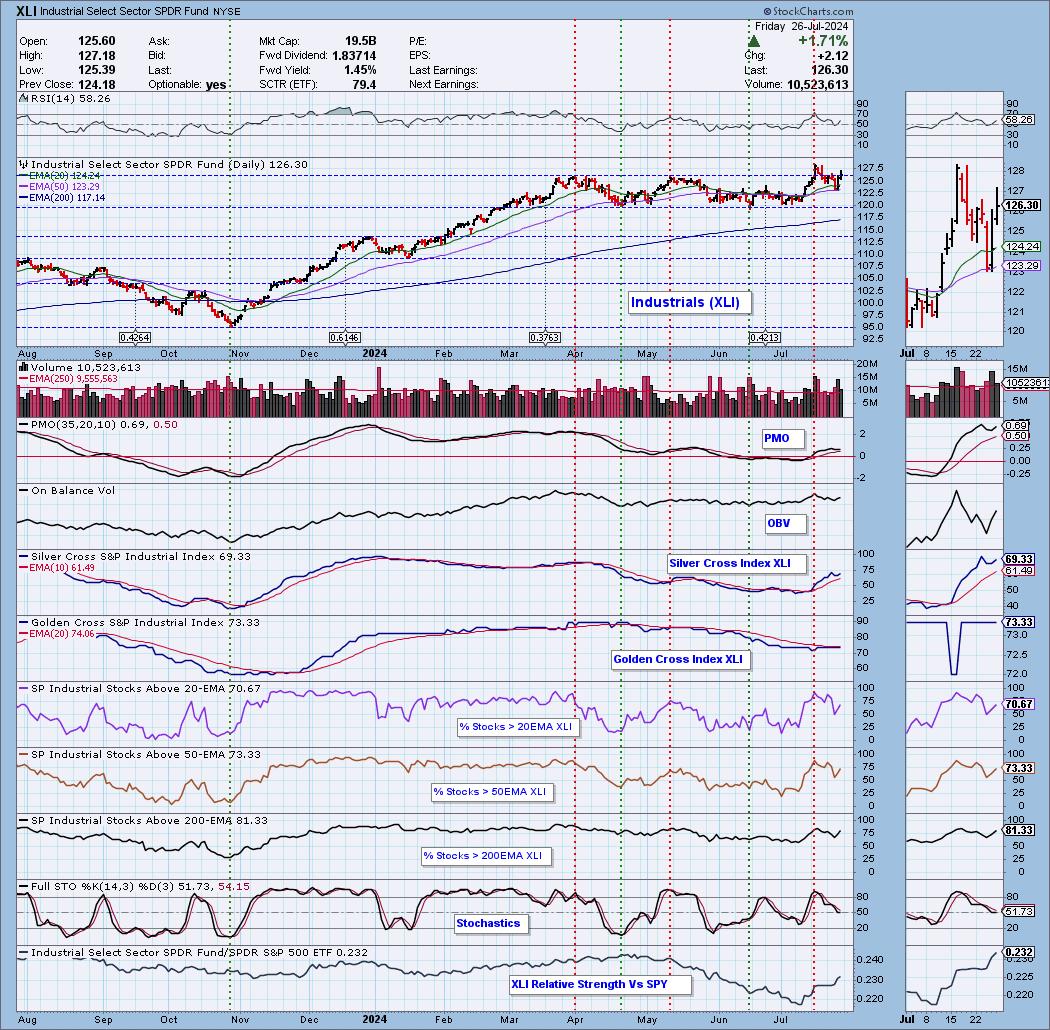Click the 70.67 value tag at right
Viewport: 1050px width, 1030px height.
pyautogui.click(x=1019, y=704)
